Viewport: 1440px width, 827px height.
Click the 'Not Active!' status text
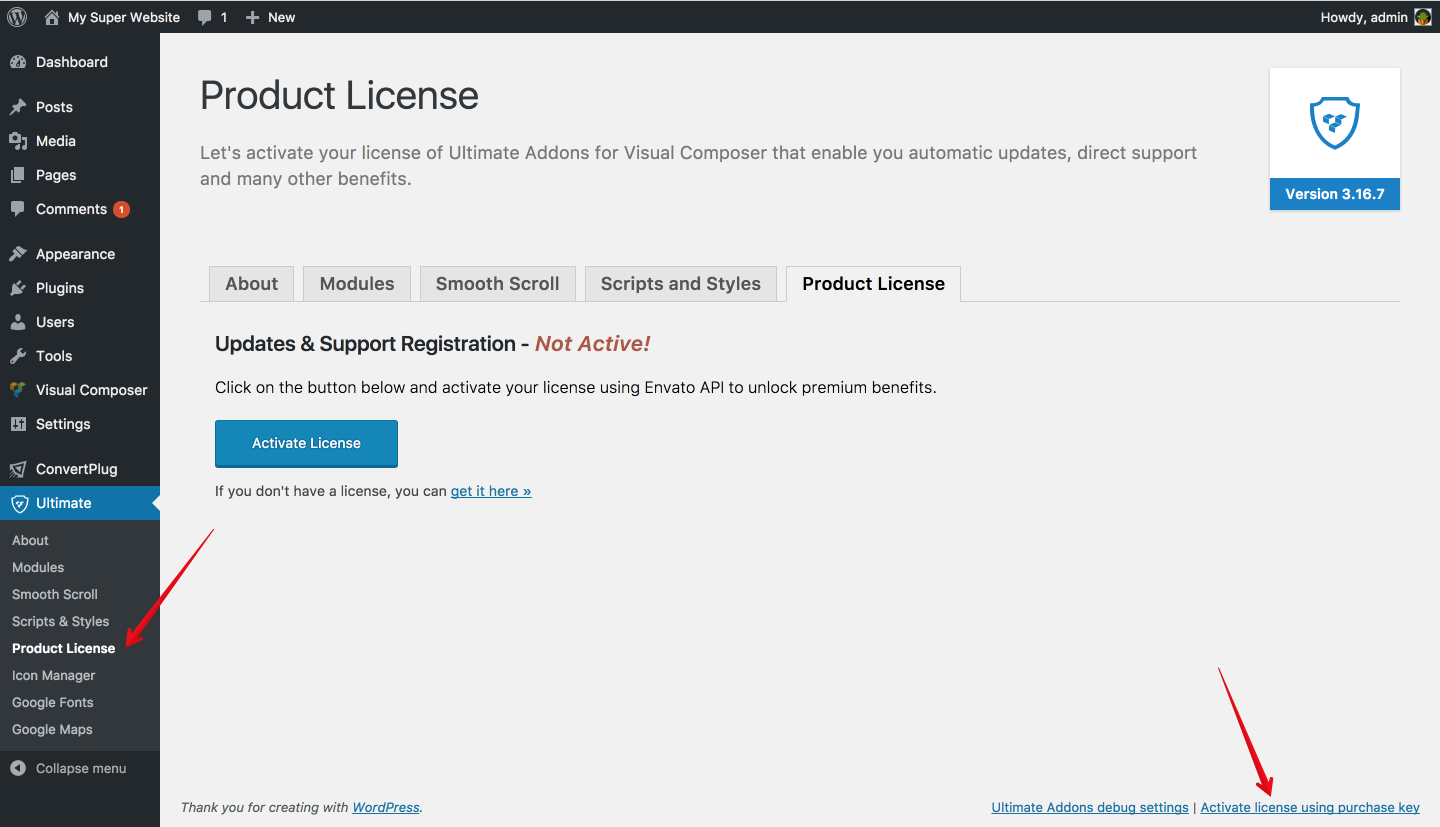coord(593,344)
